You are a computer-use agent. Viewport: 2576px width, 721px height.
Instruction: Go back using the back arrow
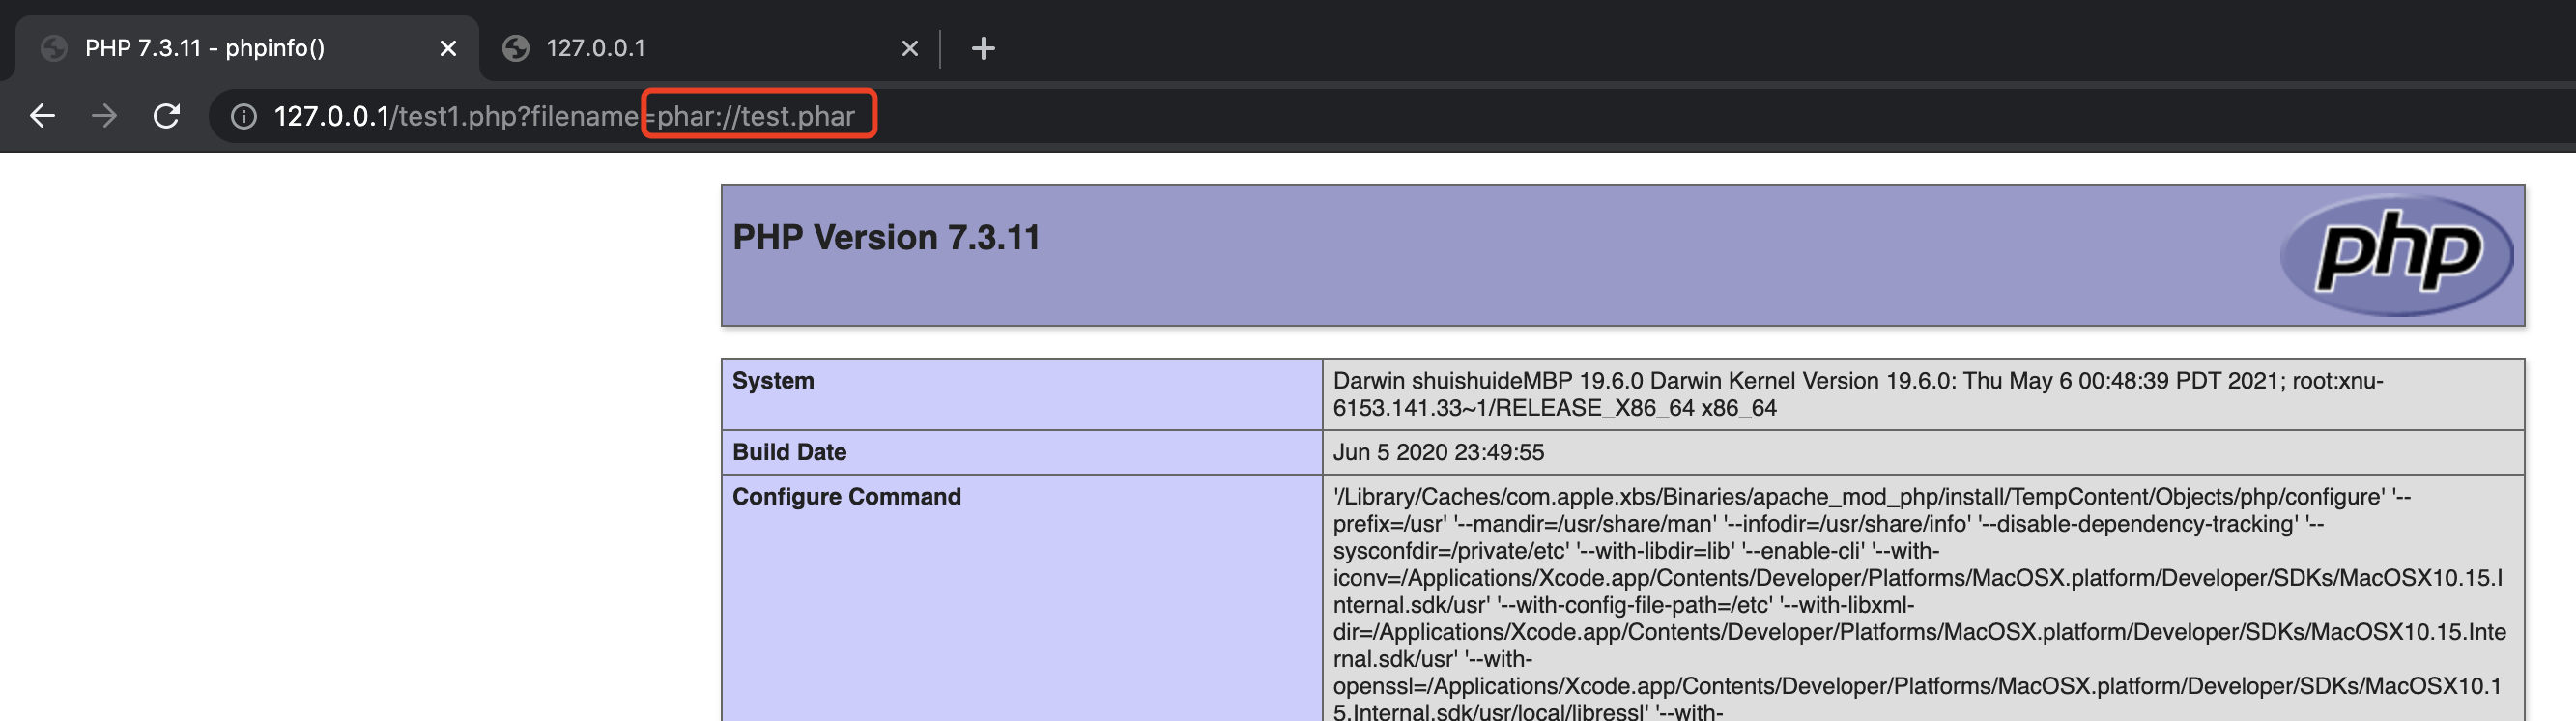point(42,116)
